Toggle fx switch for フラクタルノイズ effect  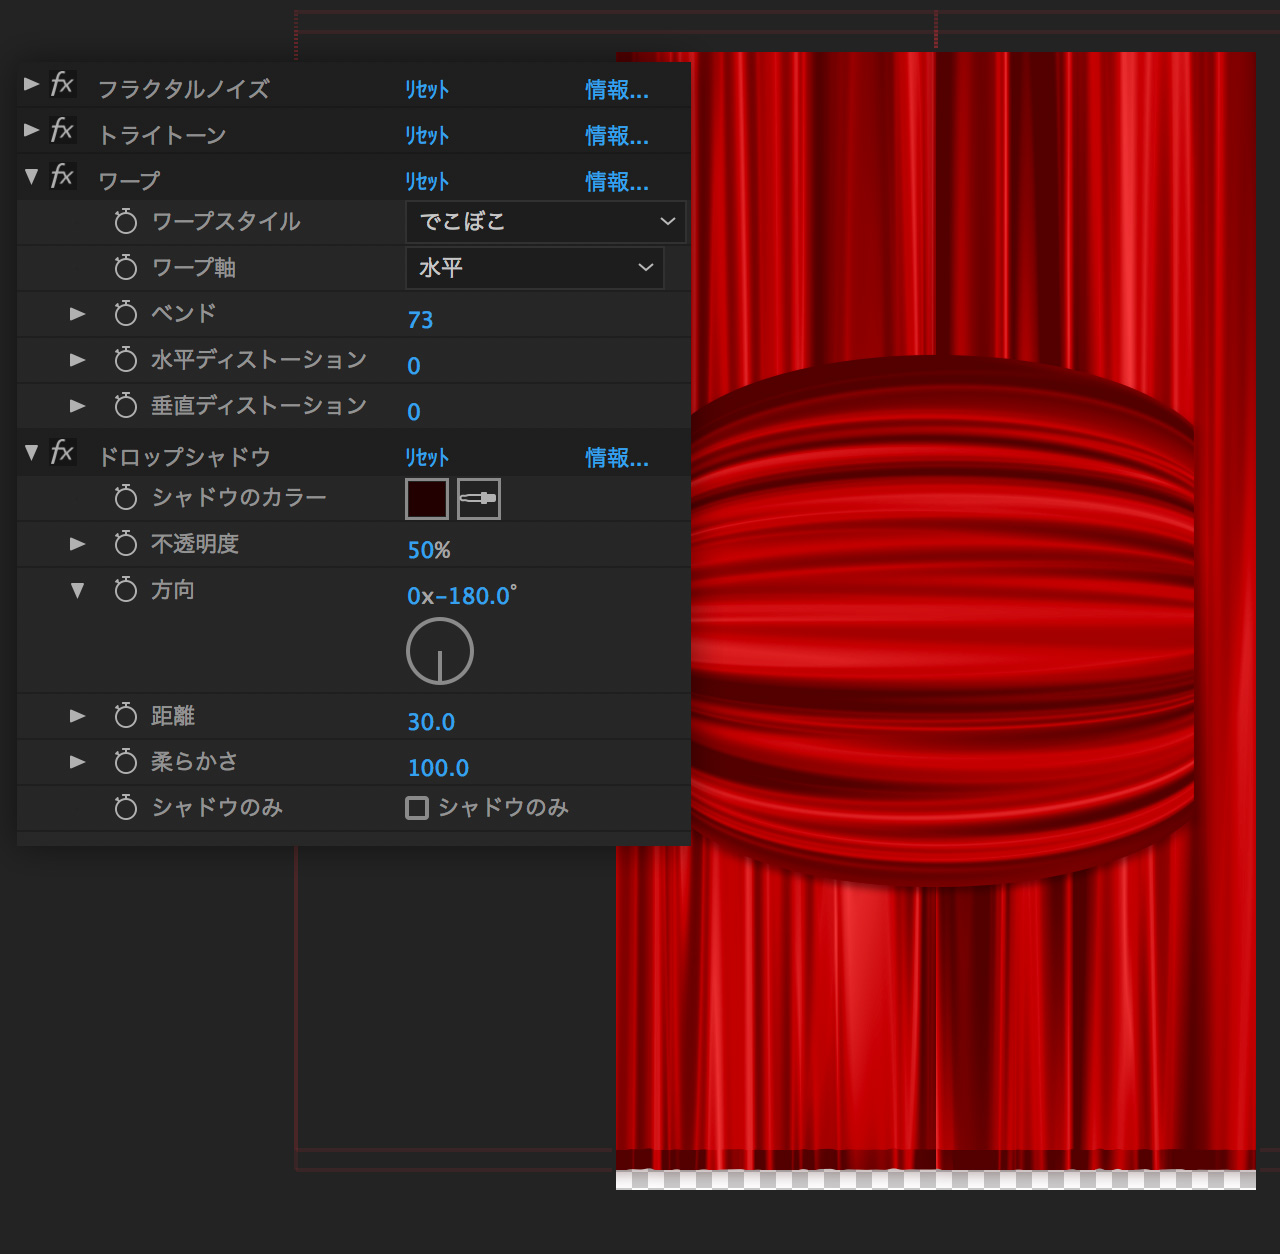(62, 84)
